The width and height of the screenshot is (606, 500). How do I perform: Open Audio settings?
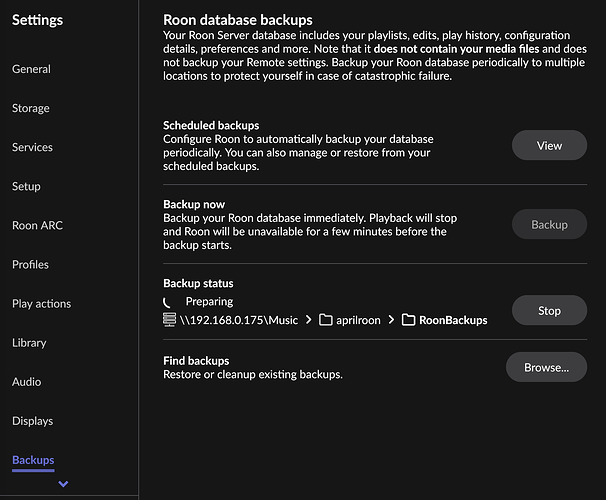[26, 382]
